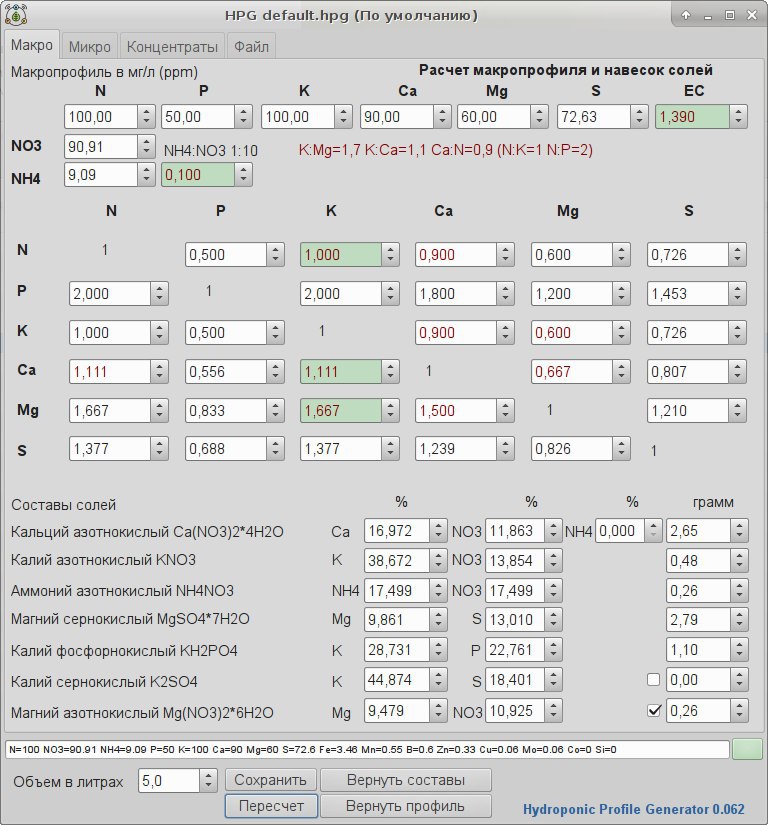Screen dimensions: 768x825
Task: Click the NH4:NO3 1:10 label
Action: click(210, 151)
